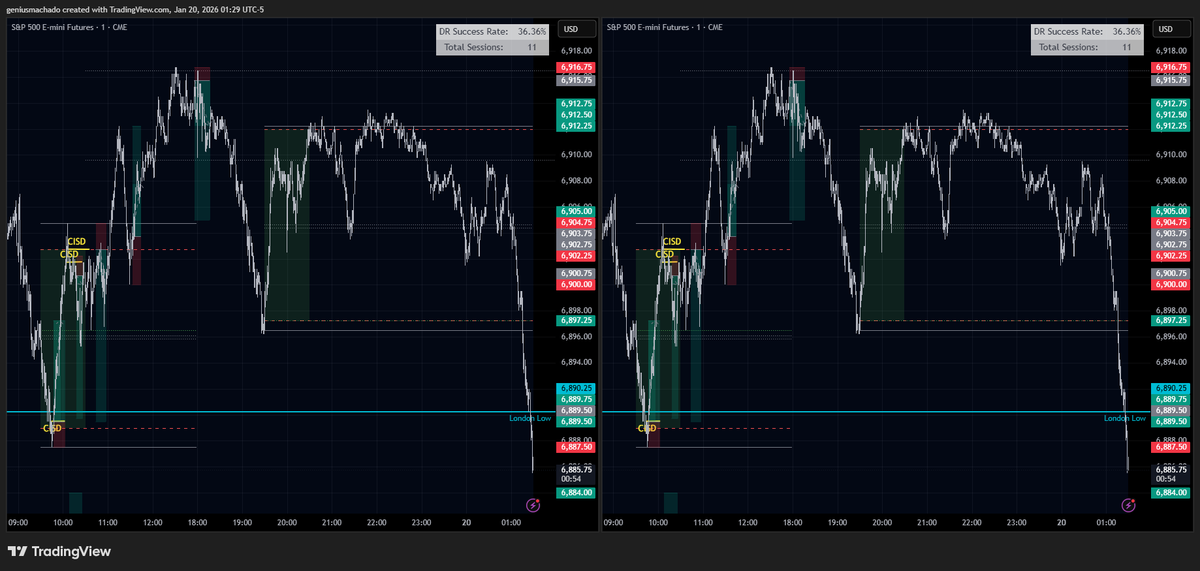The height and width of the screenshot is (571, 1200).
Task: Click the 18:00 time label on left chart
Action: [198, 523]
